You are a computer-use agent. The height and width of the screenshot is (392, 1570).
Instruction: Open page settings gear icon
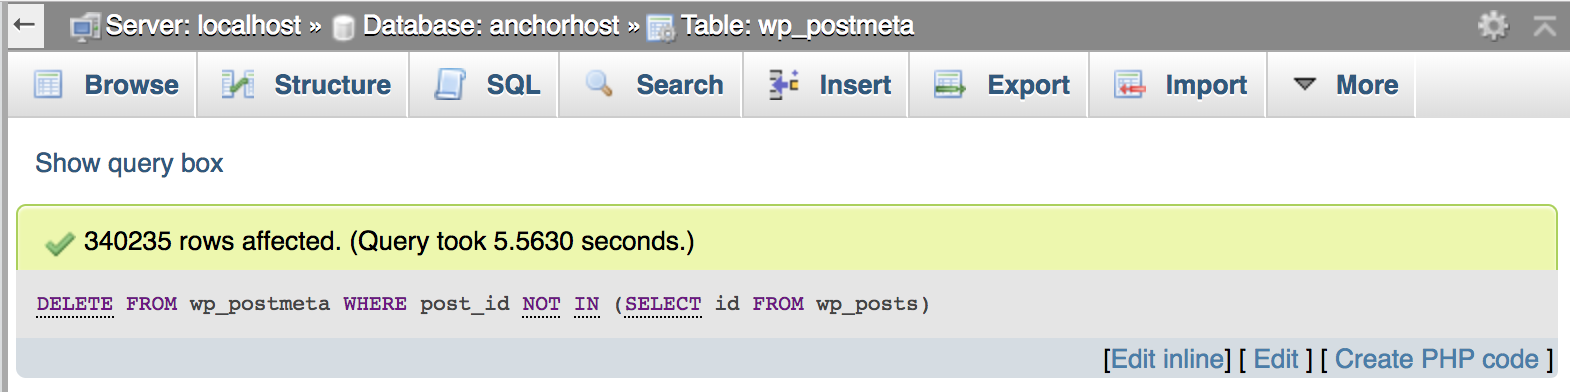point(1493,26)
